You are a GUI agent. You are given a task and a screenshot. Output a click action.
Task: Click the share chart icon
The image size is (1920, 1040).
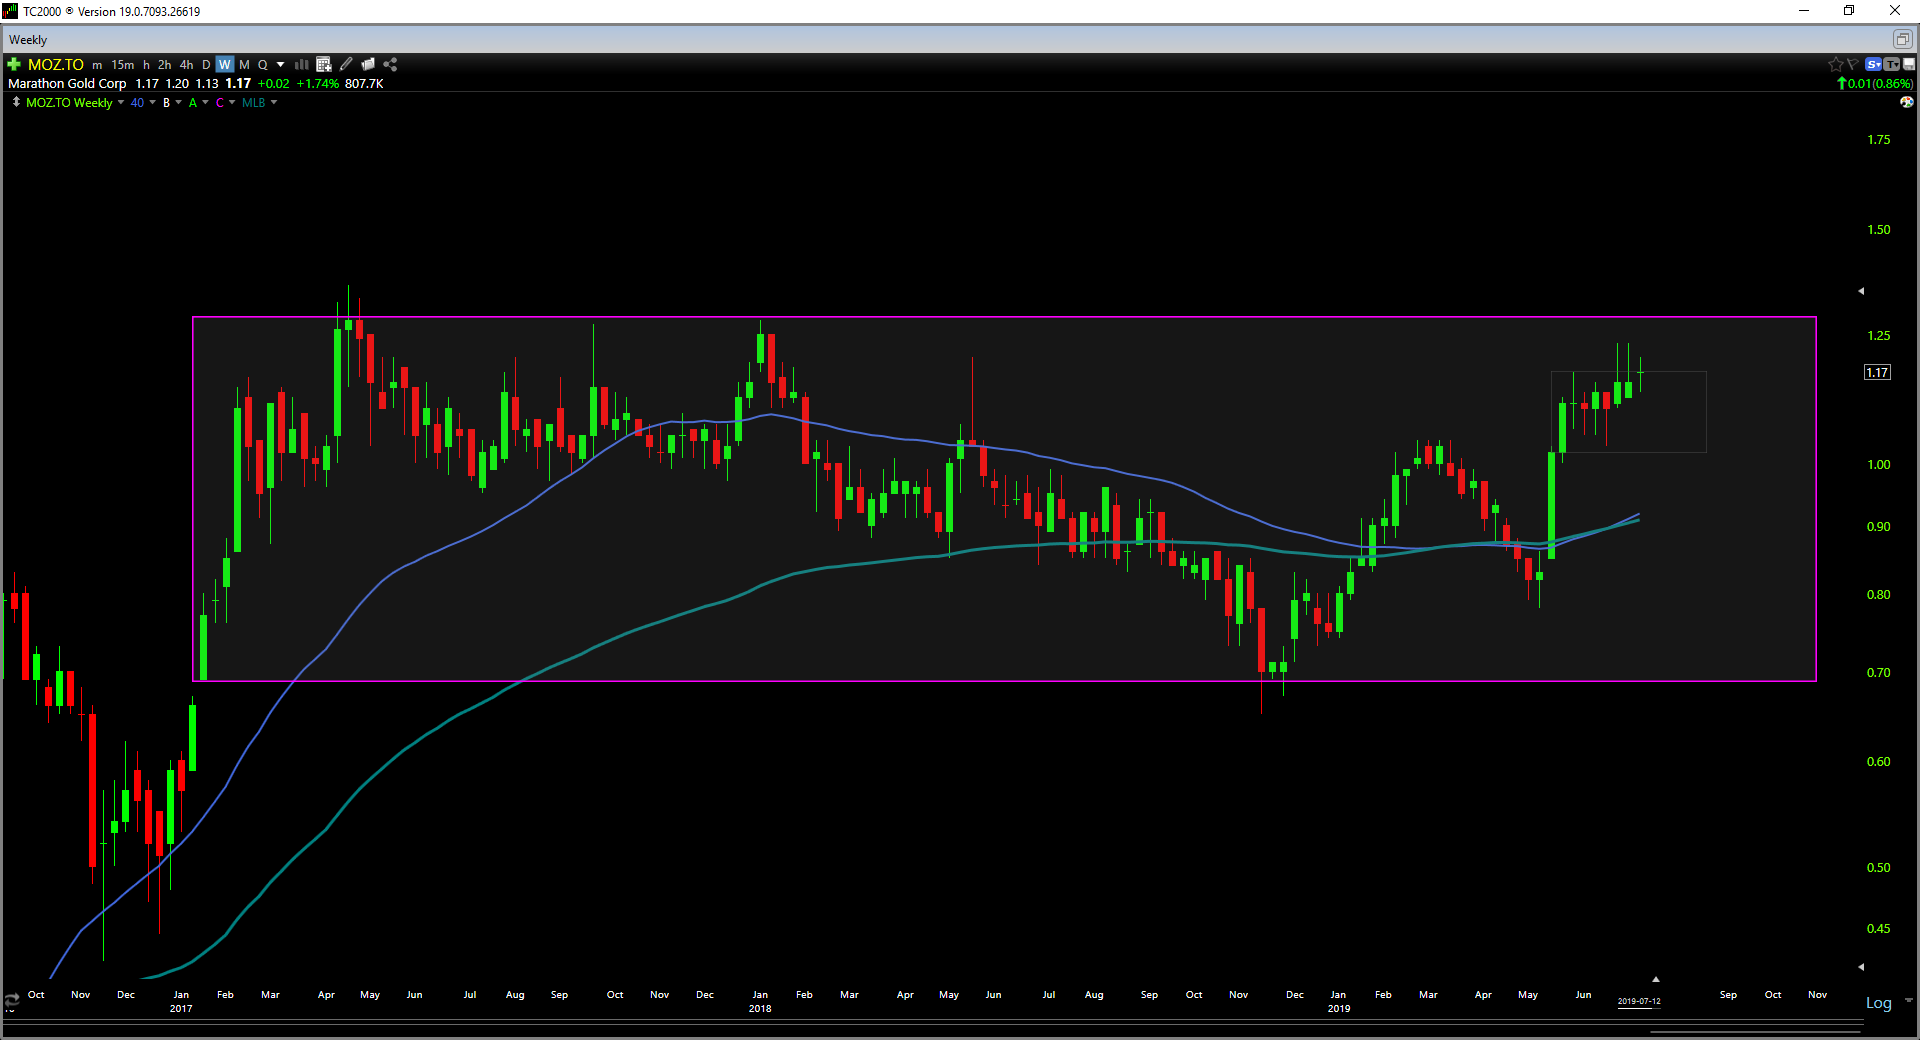click(390, 64)
